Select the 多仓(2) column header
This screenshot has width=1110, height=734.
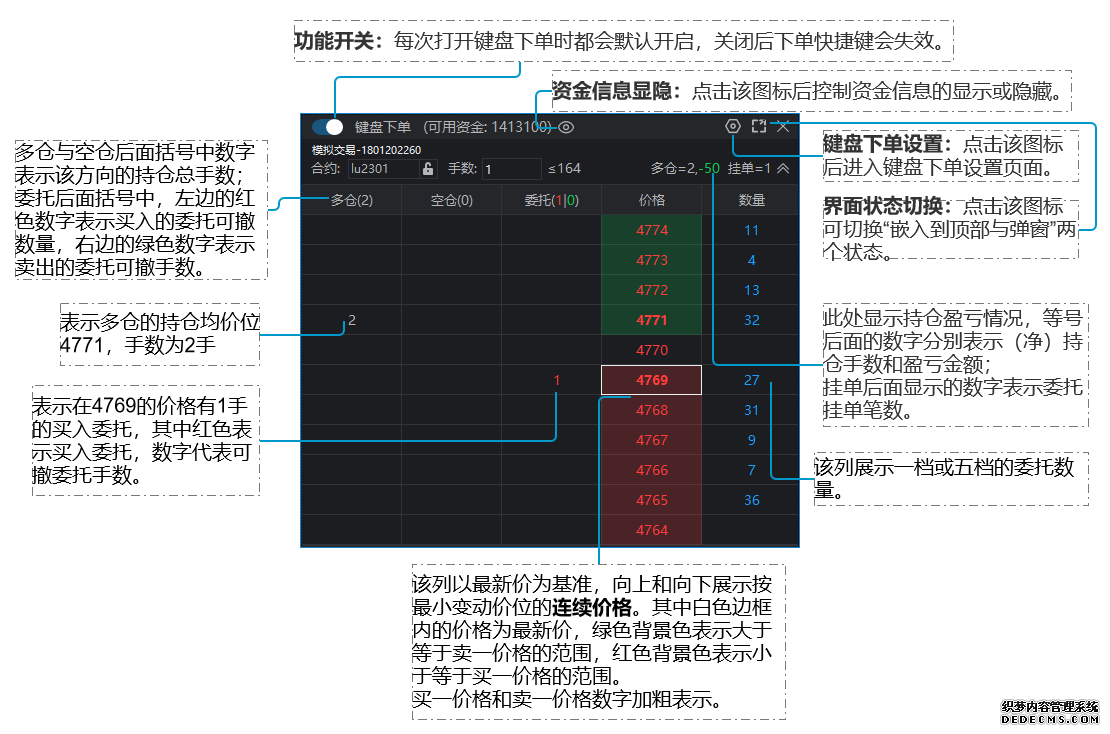351,200
